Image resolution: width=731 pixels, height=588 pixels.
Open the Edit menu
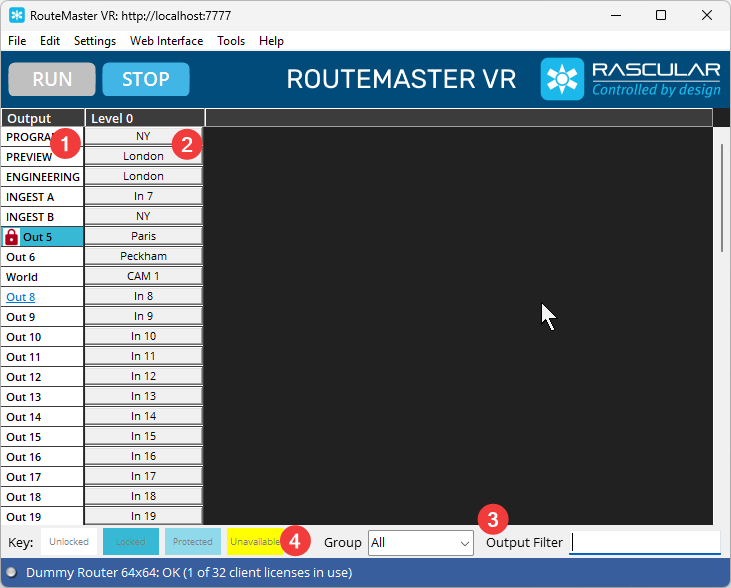(50, 41)
